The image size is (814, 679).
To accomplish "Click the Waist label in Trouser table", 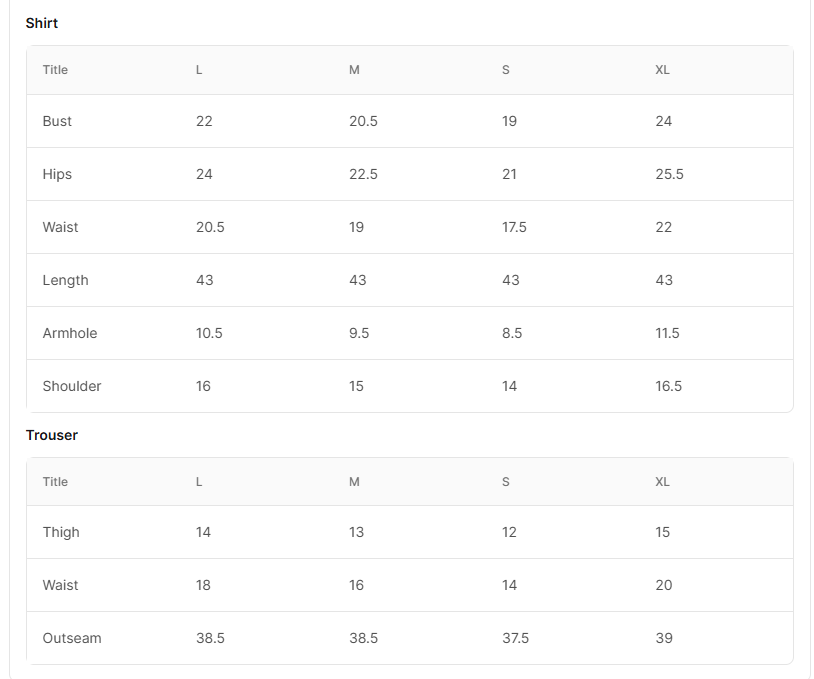I will [x=60, y=585].
